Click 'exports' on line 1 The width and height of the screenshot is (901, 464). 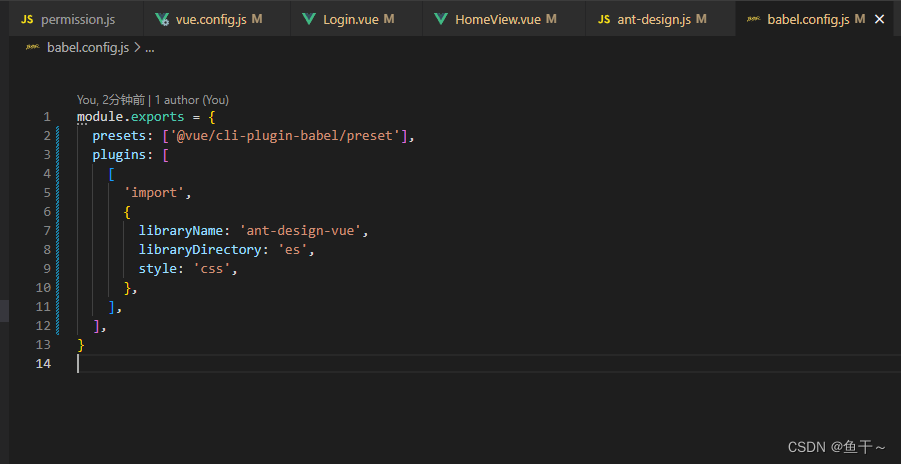(x=157, y=117)
